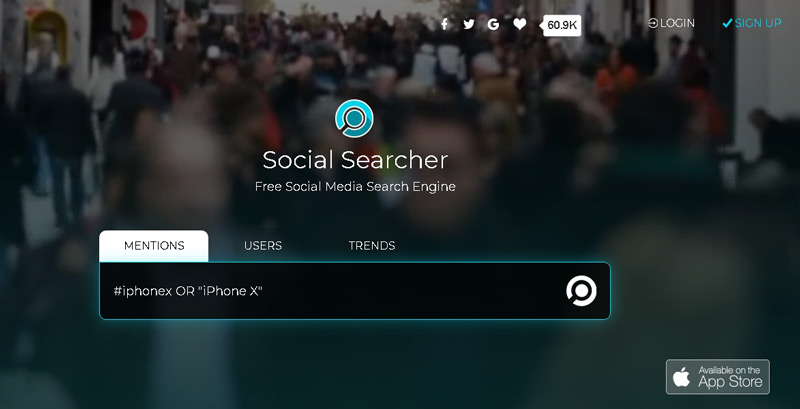Open the Available on the App Store badge

(x=717, y=377)
